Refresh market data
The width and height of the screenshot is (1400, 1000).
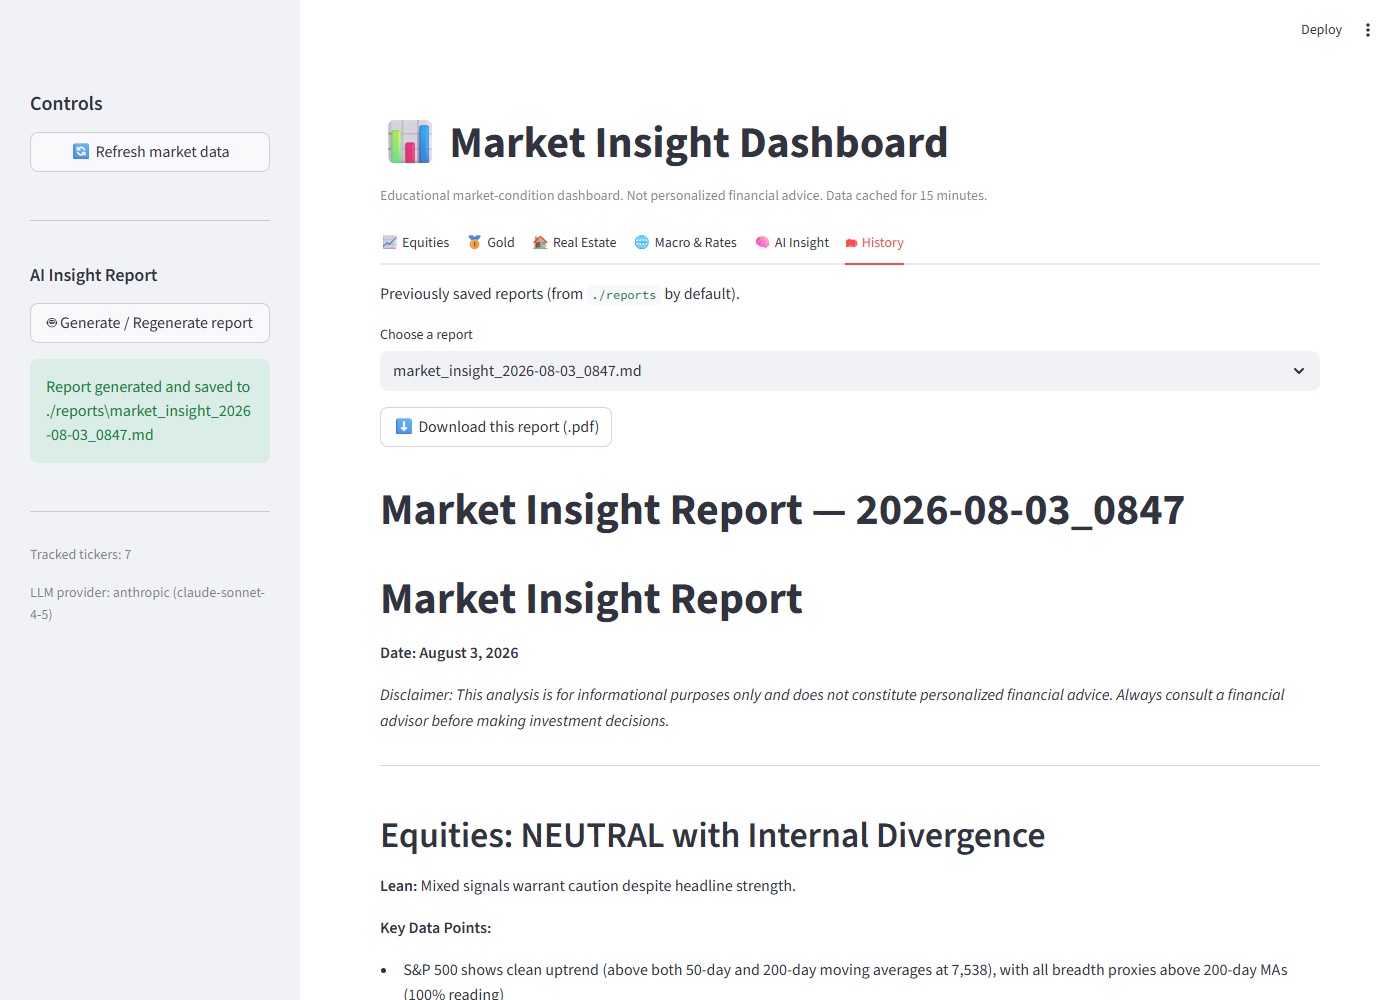pyautogui.click(x=150, y=152)
